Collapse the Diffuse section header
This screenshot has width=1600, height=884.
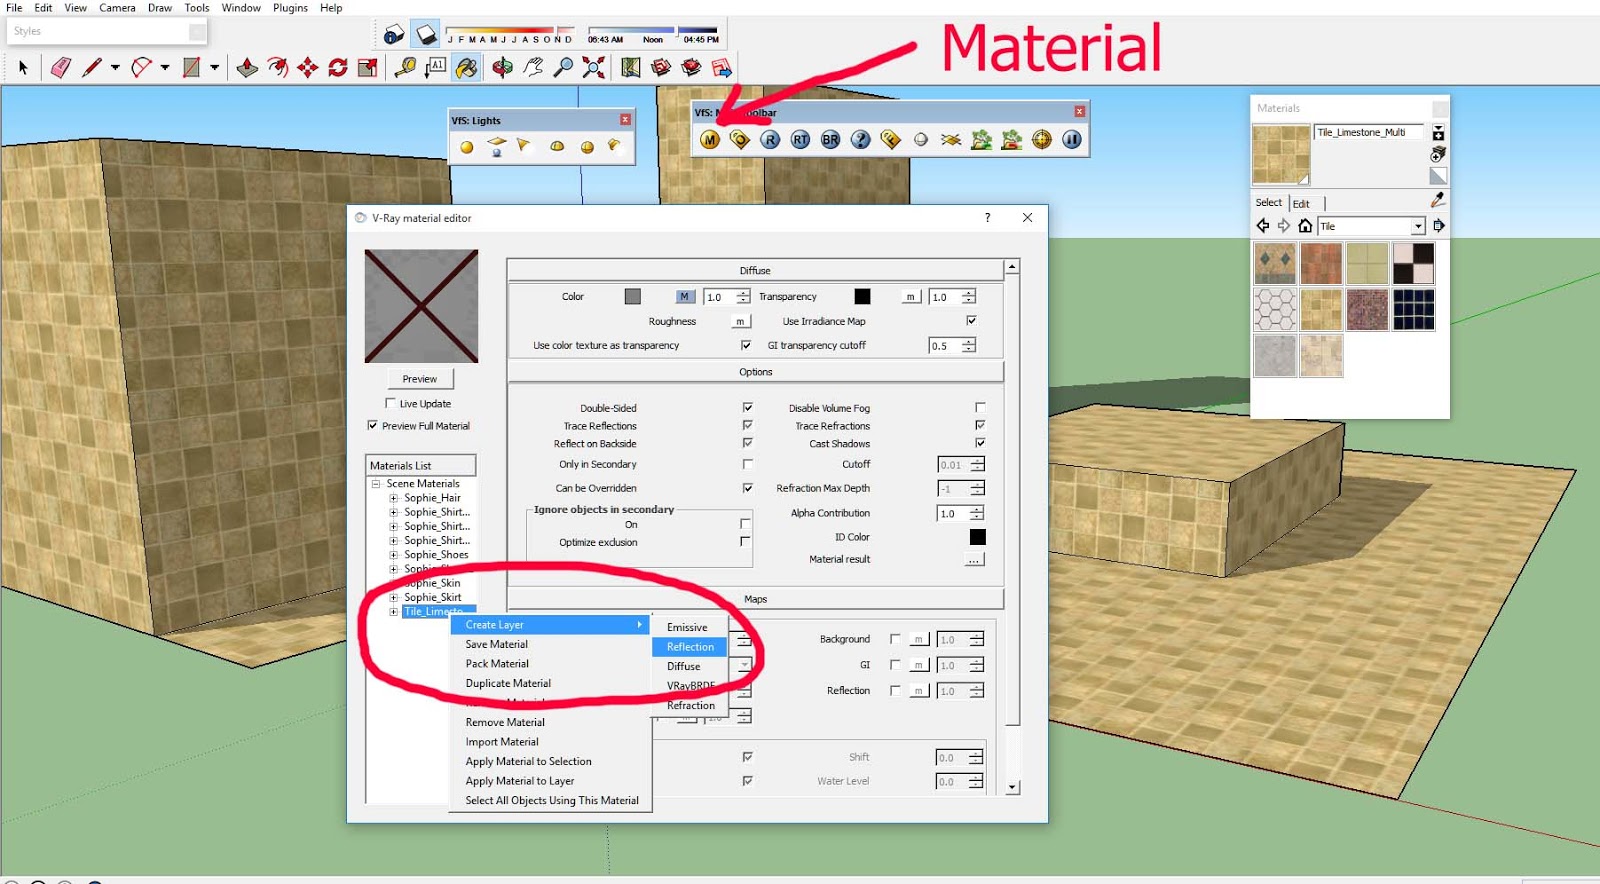pos(755,270)
